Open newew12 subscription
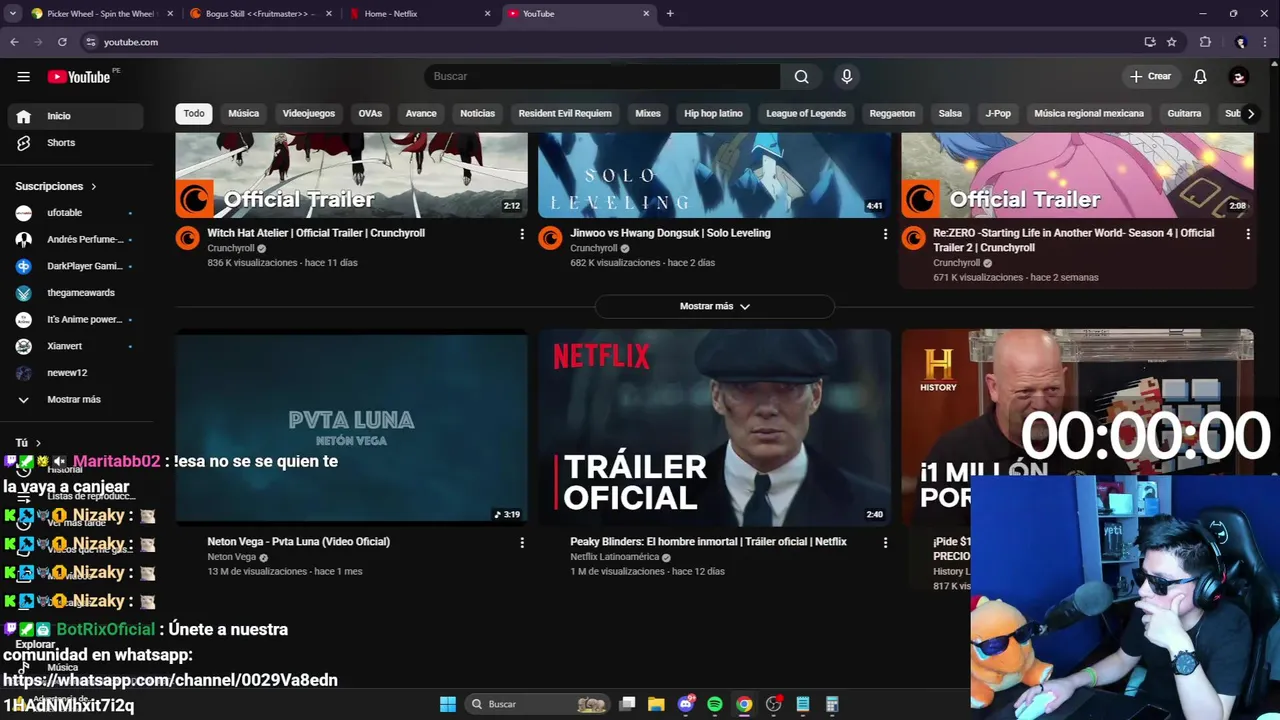 tap(76, 373)
